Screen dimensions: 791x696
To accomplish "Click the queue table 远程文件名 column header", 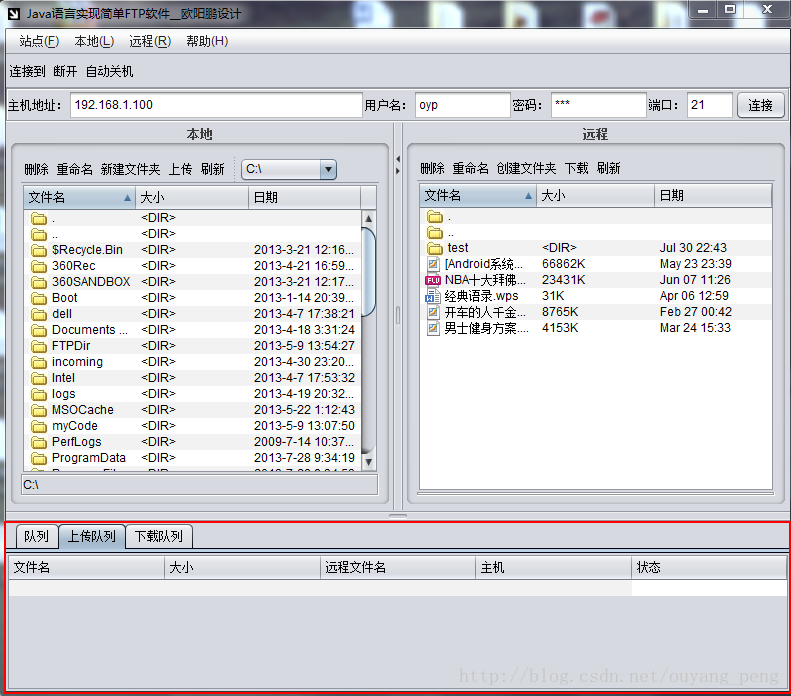I will (x=398, y=567).
